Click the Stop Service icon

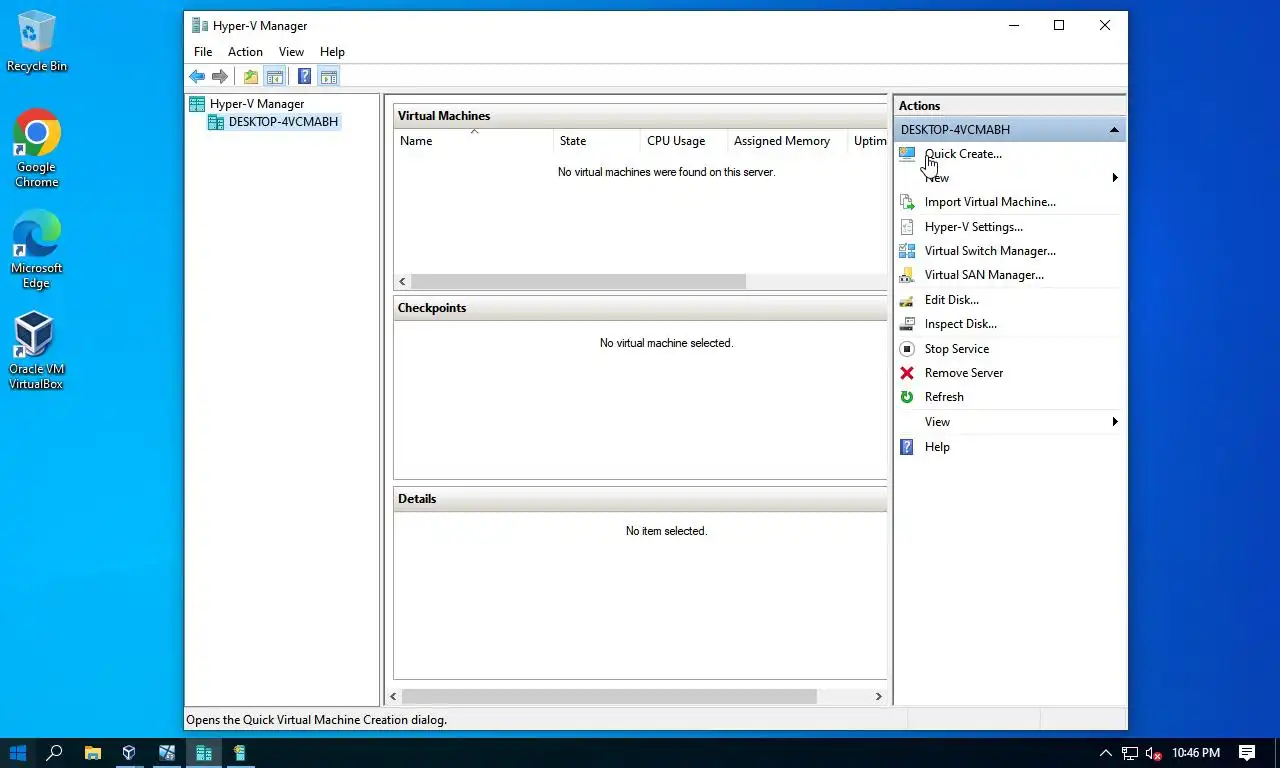[907, 349]
